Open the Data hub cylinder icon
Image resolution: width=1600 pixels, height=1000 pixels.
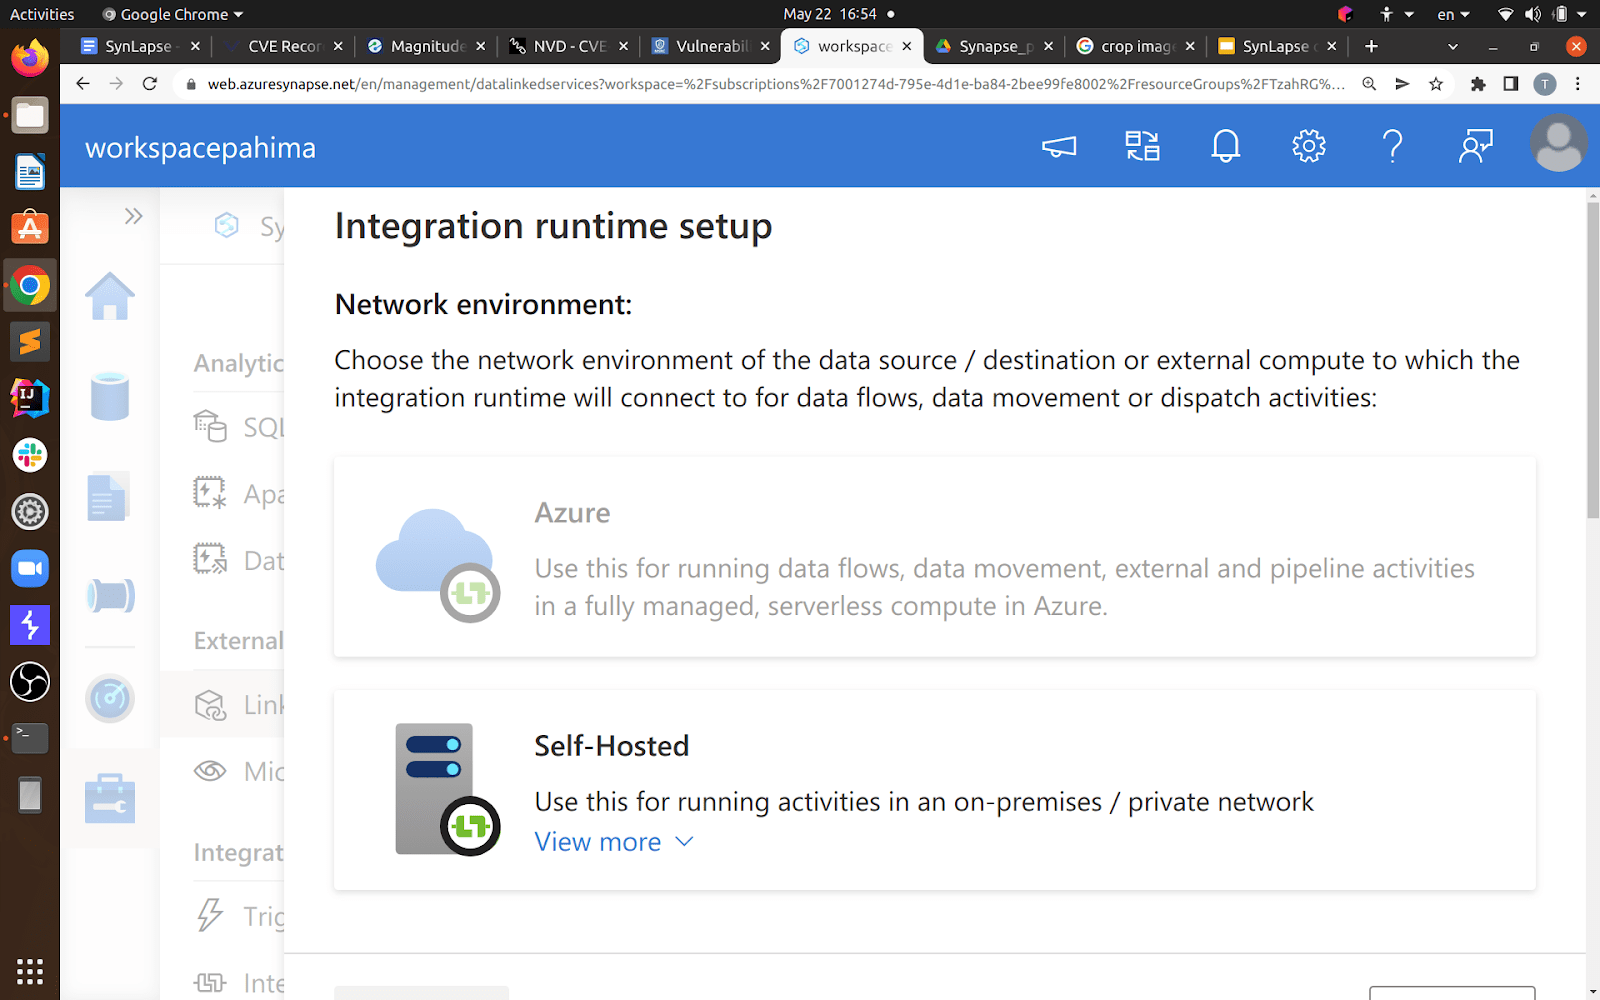(x=110, y=397)
